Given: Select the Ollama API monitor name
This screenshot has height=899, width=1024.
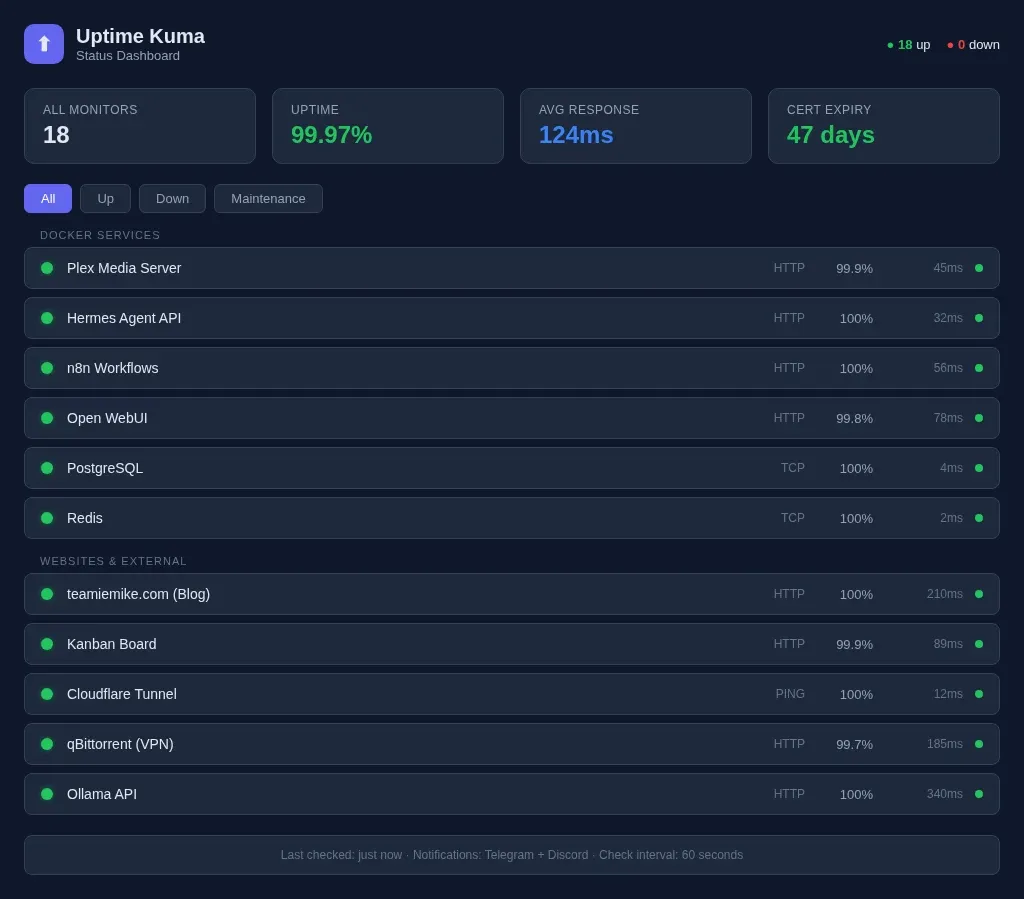Looking at the screenshot, I should (102, 794).
